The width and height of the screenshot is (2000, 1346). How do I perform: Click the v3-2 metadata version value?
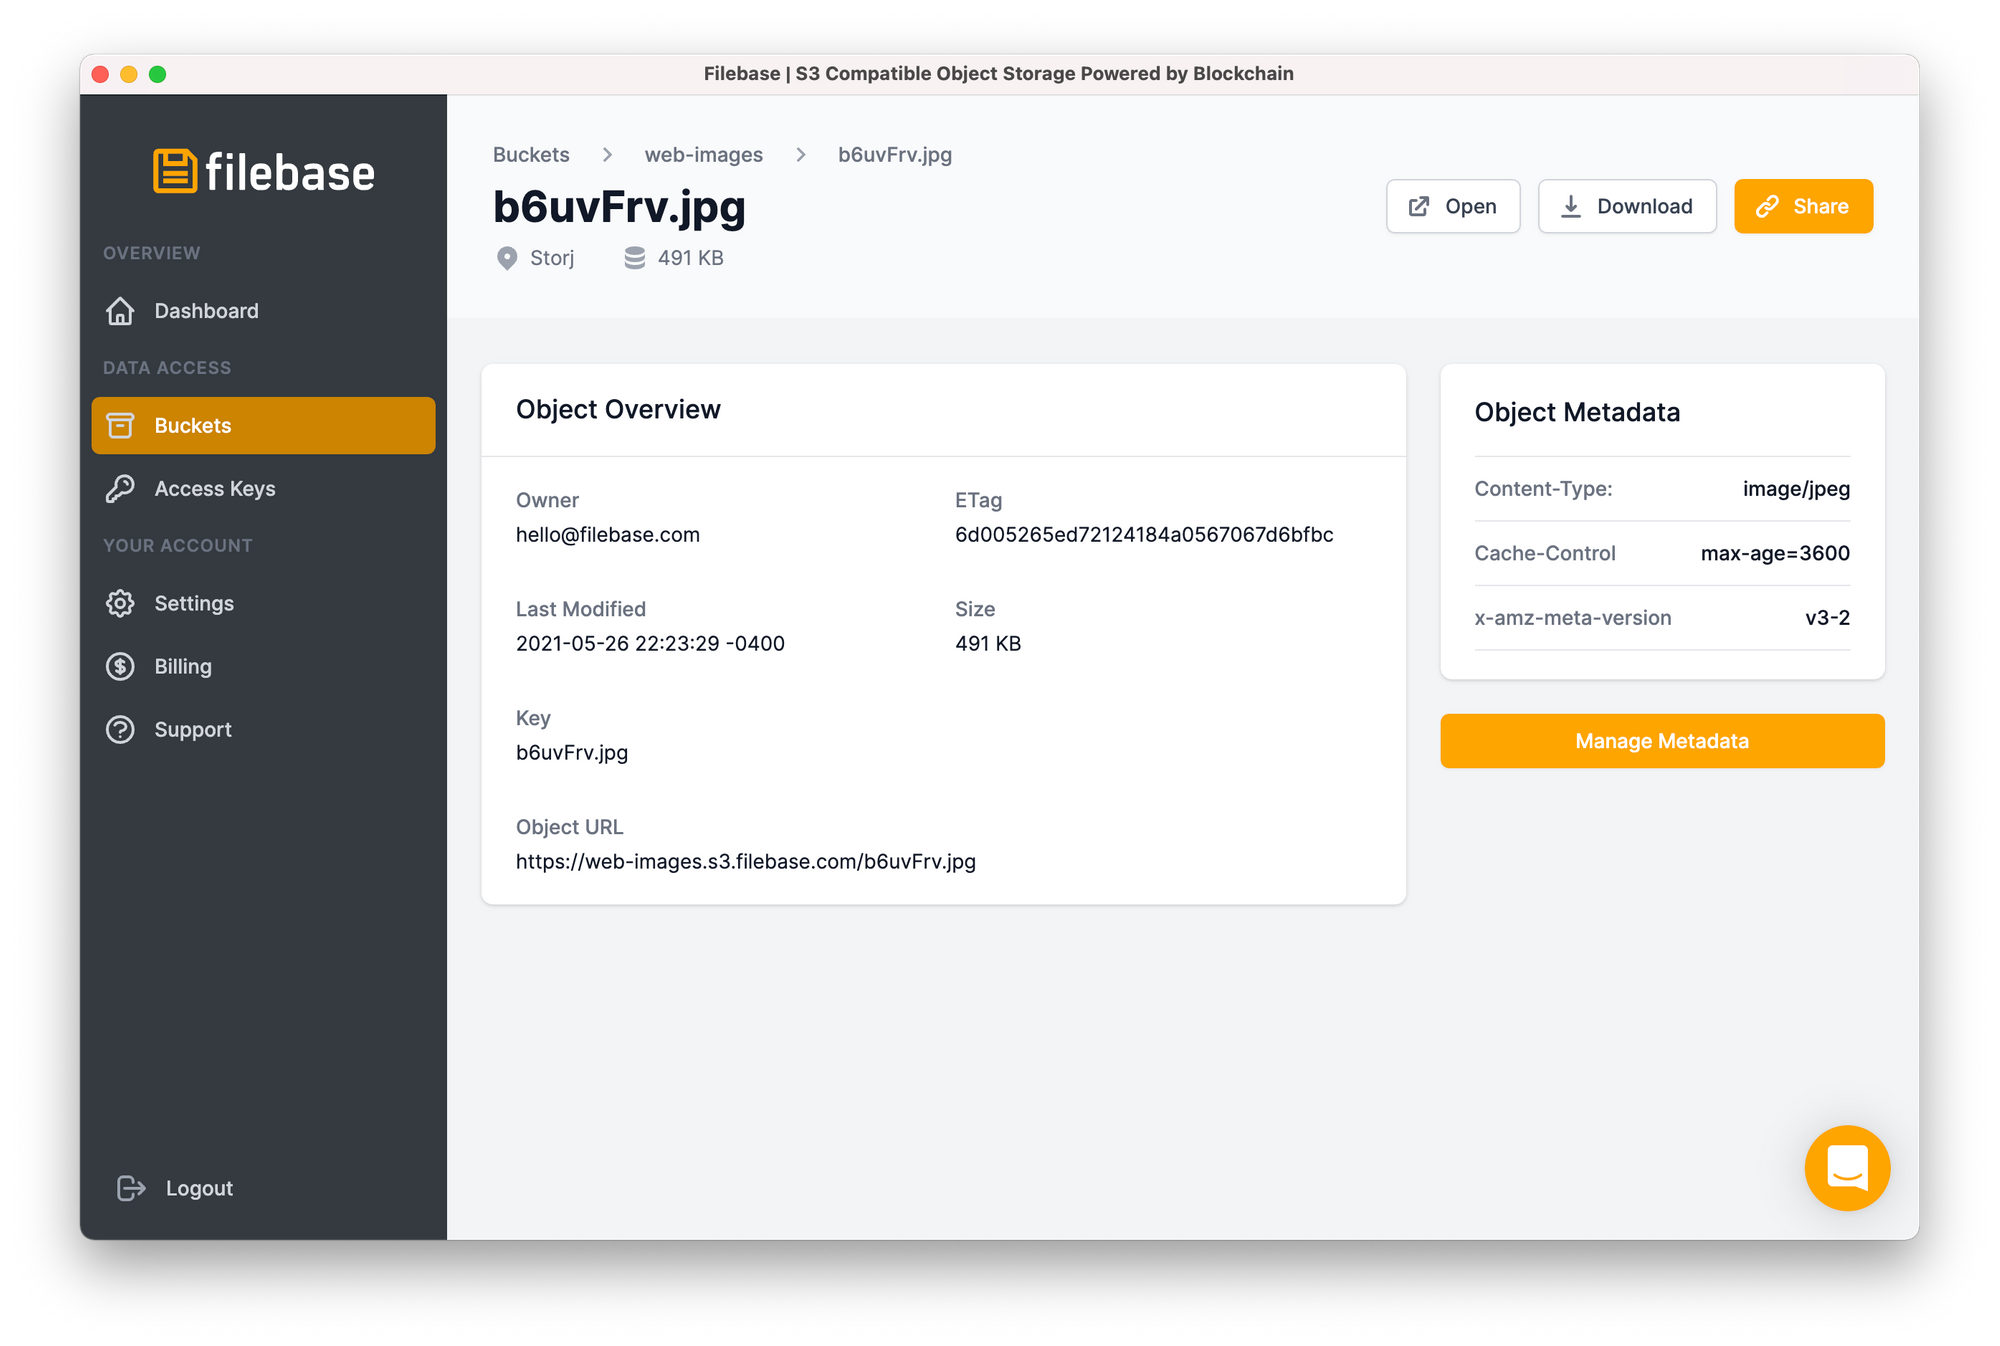(1827, 618)
